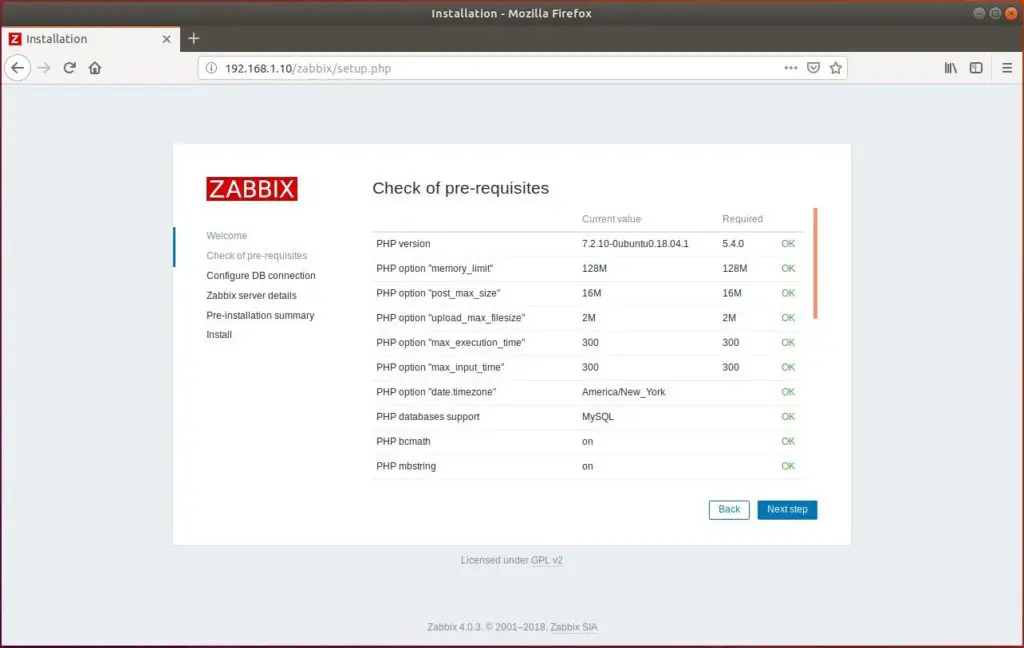The height and width of the screenshot is (648, 1024).
Task: Click the PHP option "max_input_time" label
Action: click(440, 368)
